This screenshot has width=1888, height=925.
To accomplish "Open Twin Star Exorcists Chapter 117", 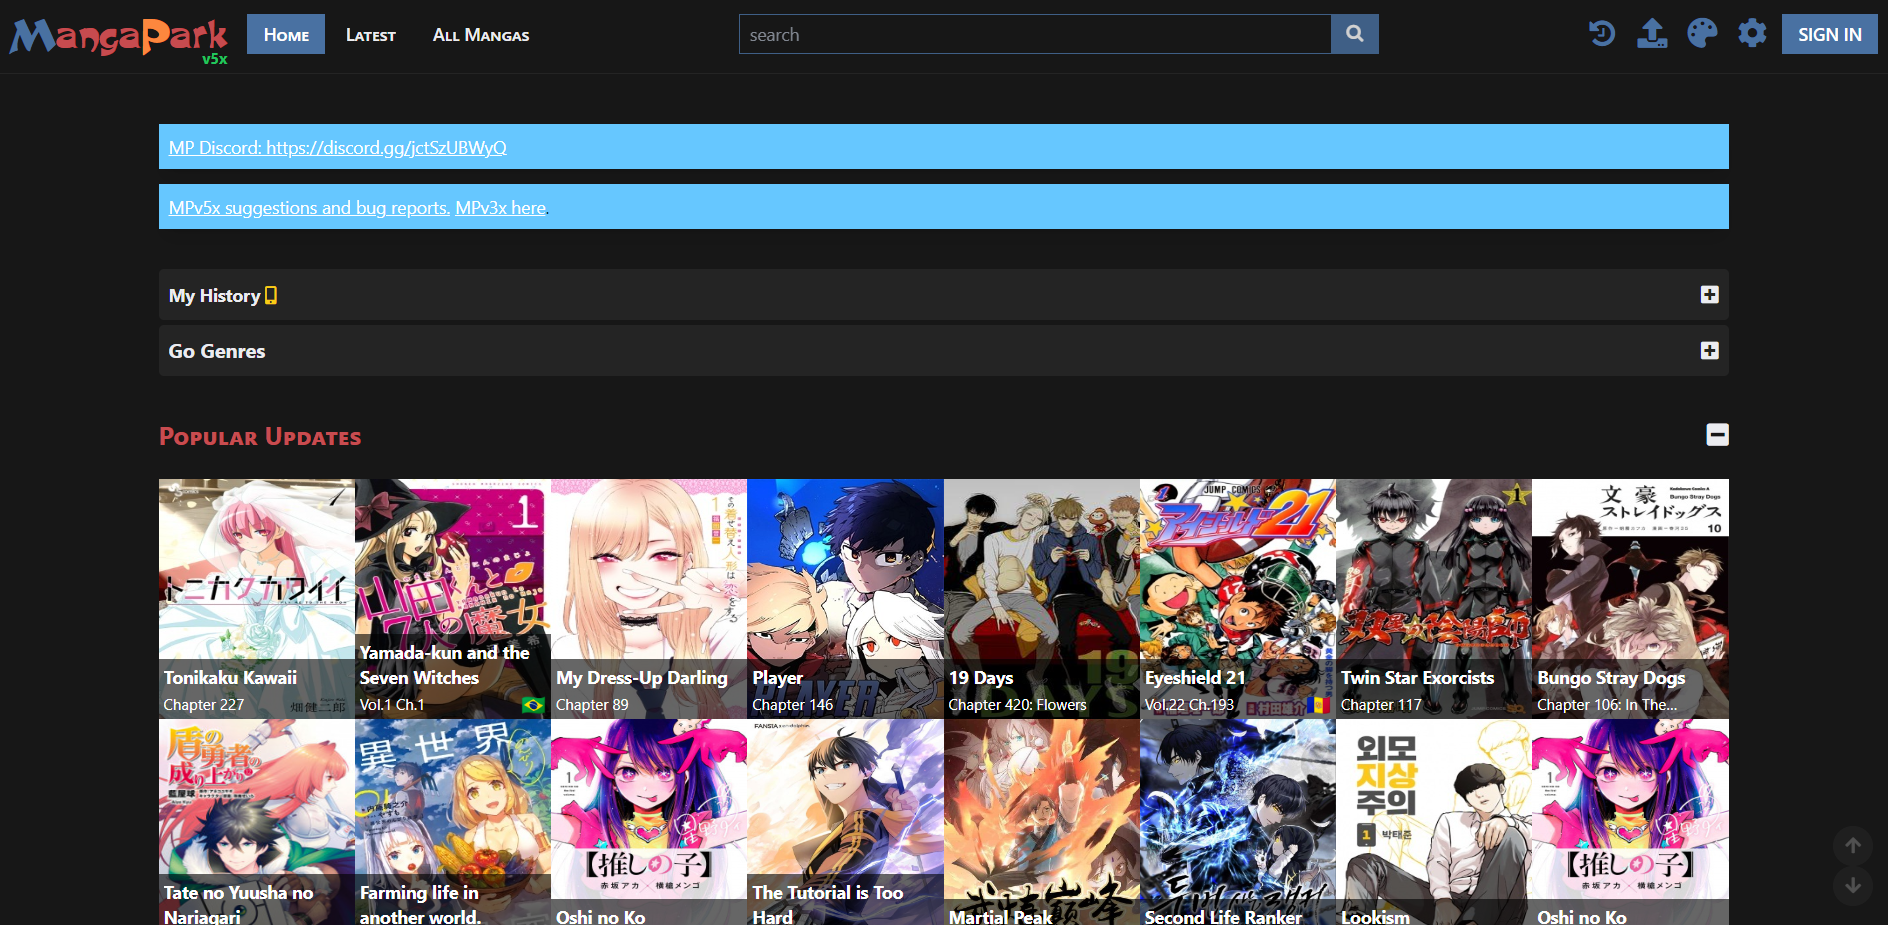I will pyautogui.click(x=1381, y=705).
